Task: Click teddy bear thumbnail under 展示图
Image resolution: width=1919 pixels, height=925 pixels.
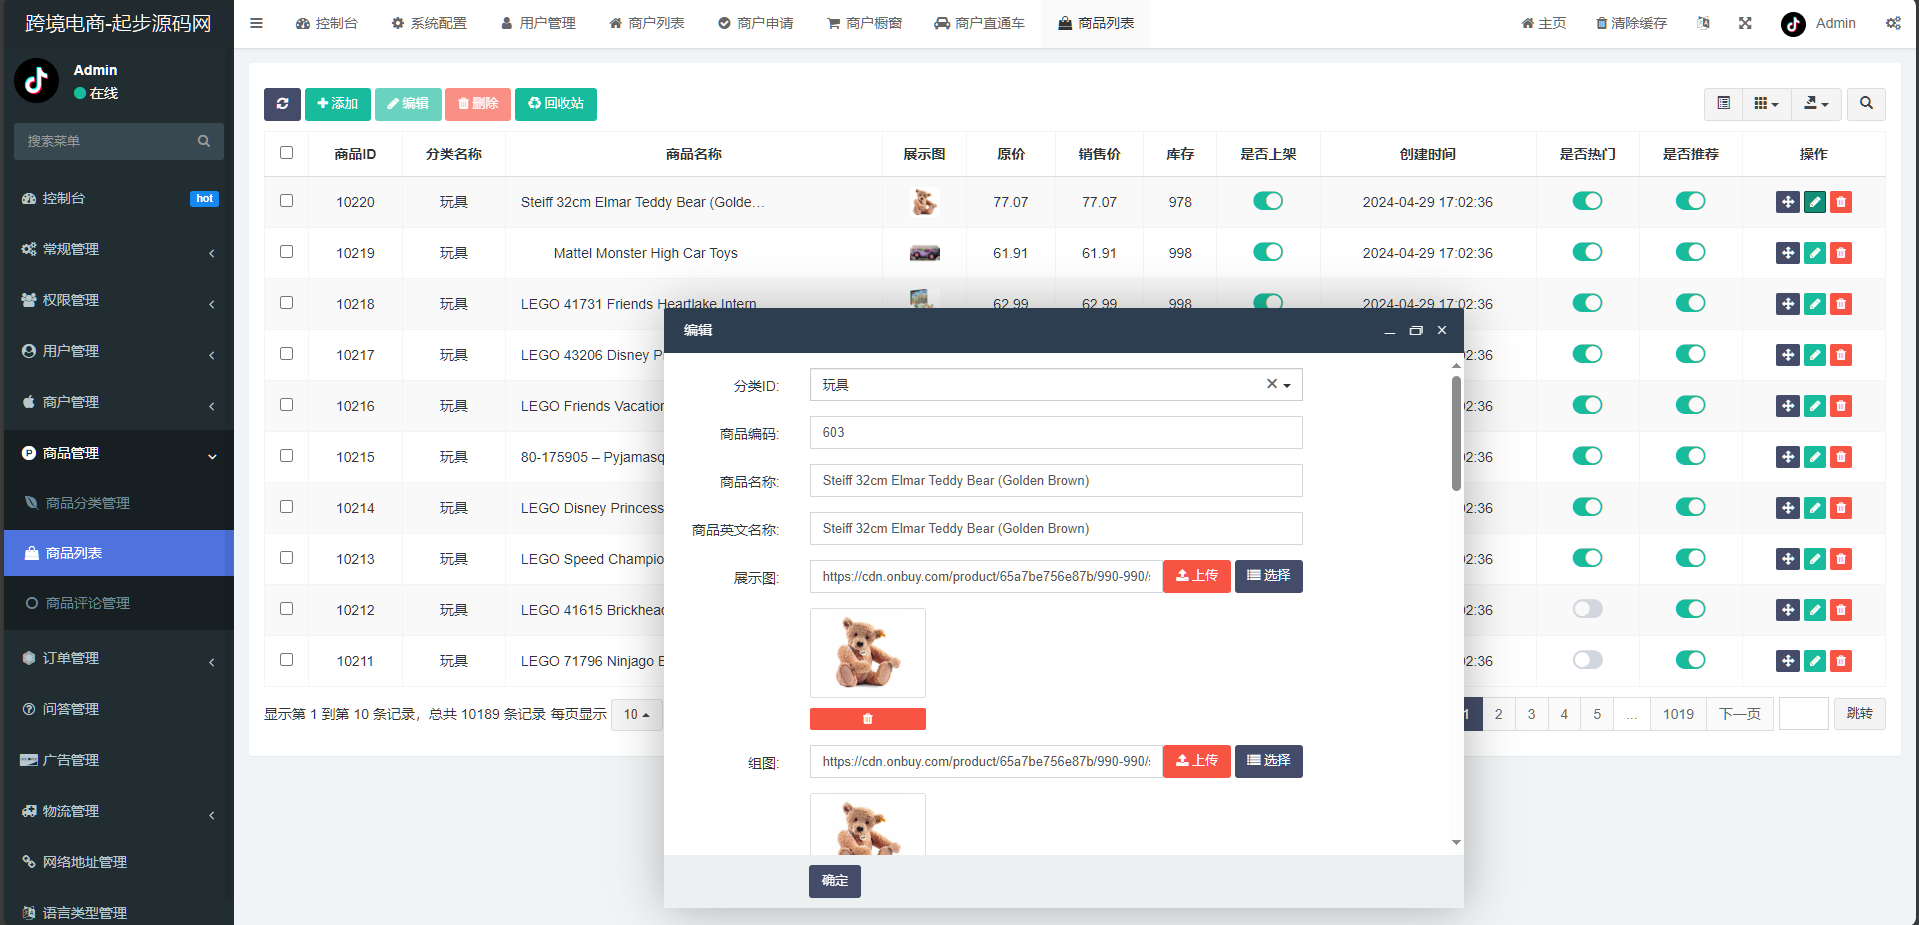Action: 867,653
